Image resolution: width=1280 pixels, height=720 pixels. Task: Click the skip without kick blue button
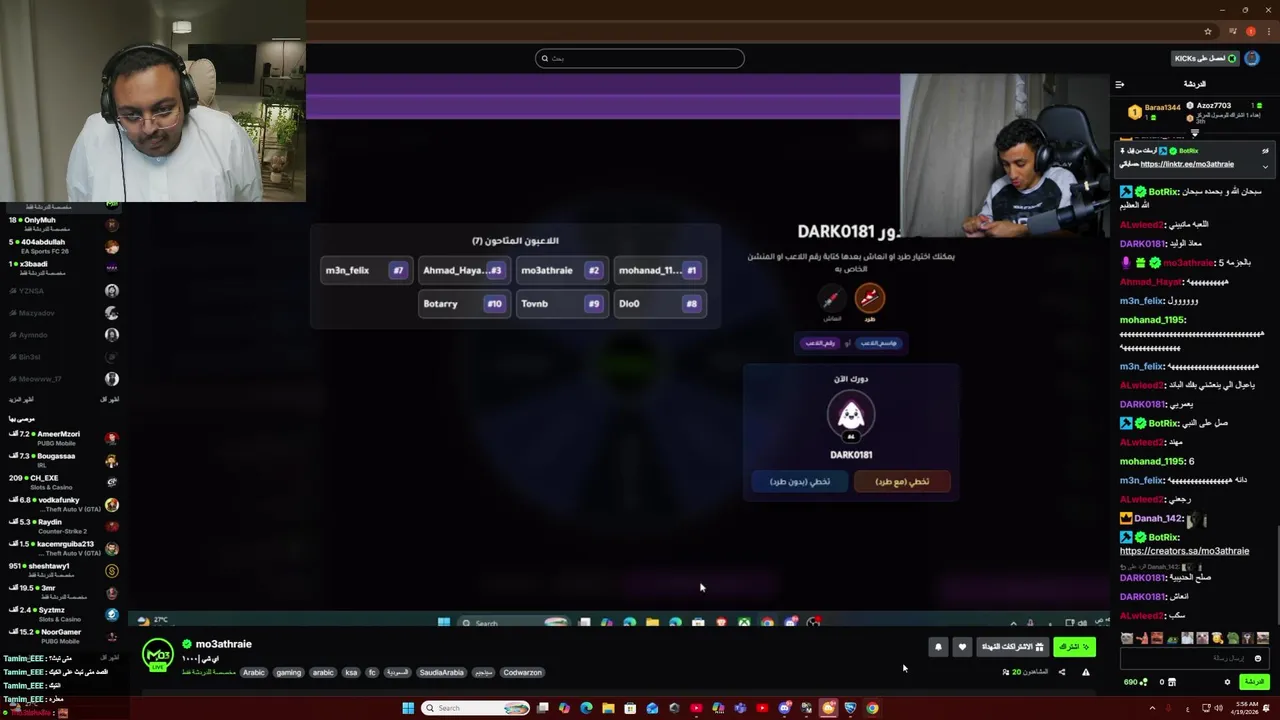800,481
